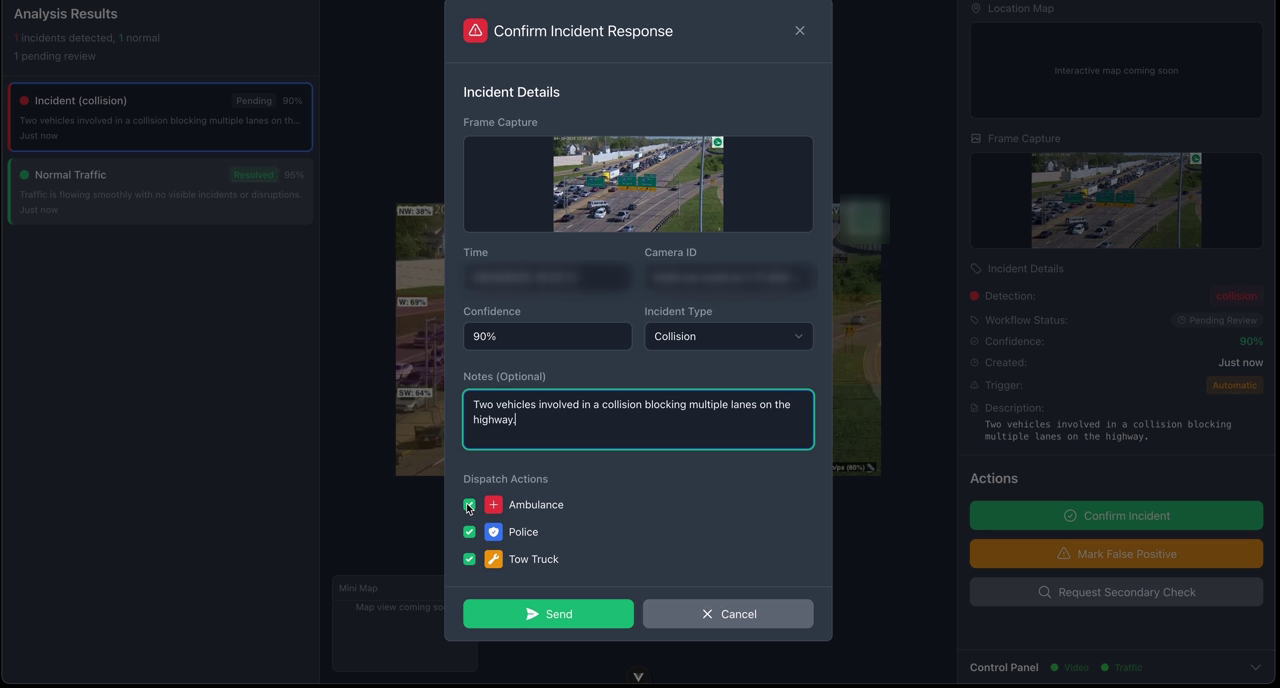Click the red Ambulance cross icon
The height and width of the screenshot is (688, 1280).
tap(493, 505)
